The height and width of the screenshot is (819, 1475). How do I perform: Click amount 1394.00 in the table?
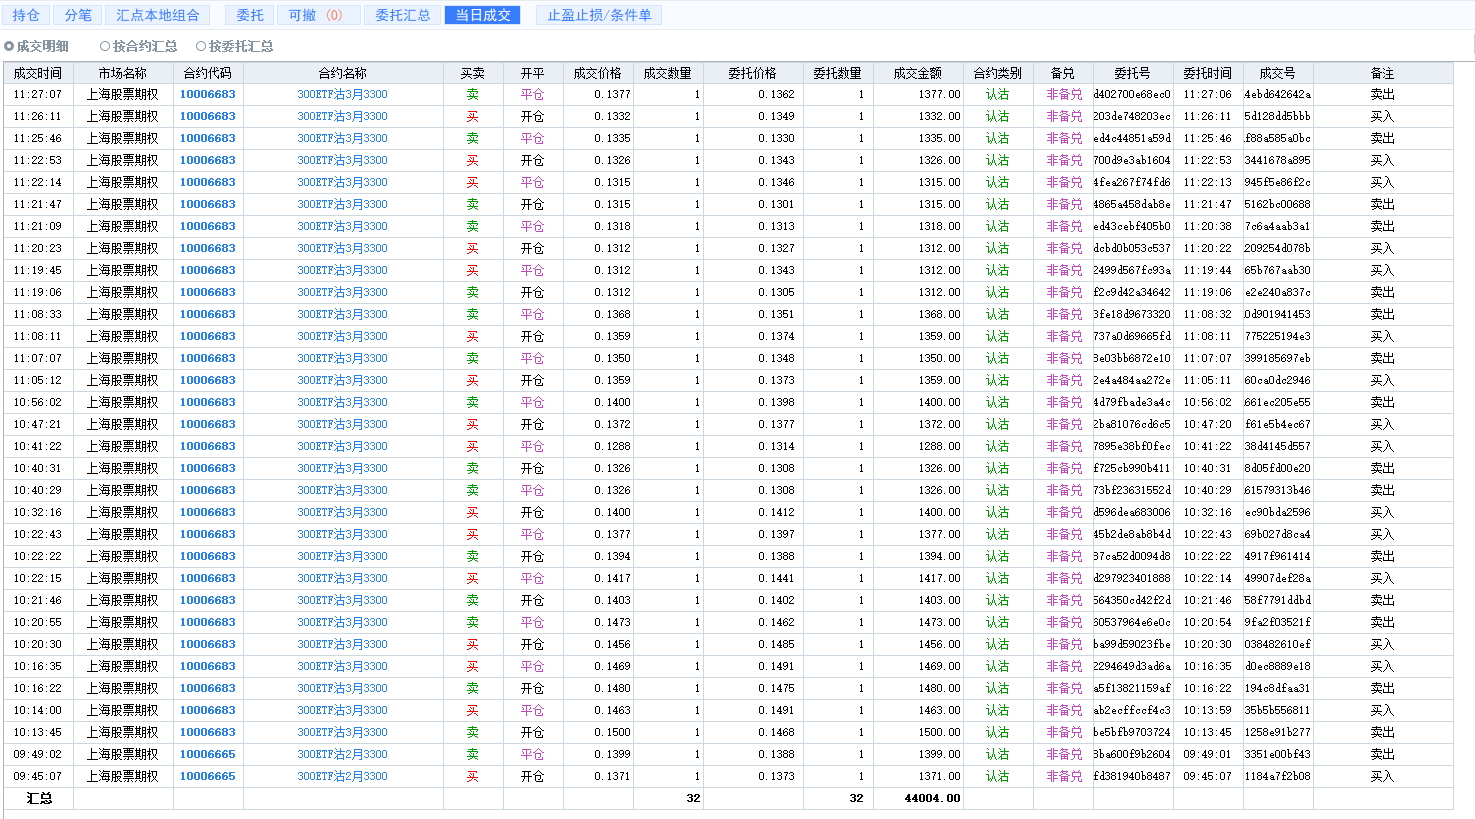(x=940, y=556)
